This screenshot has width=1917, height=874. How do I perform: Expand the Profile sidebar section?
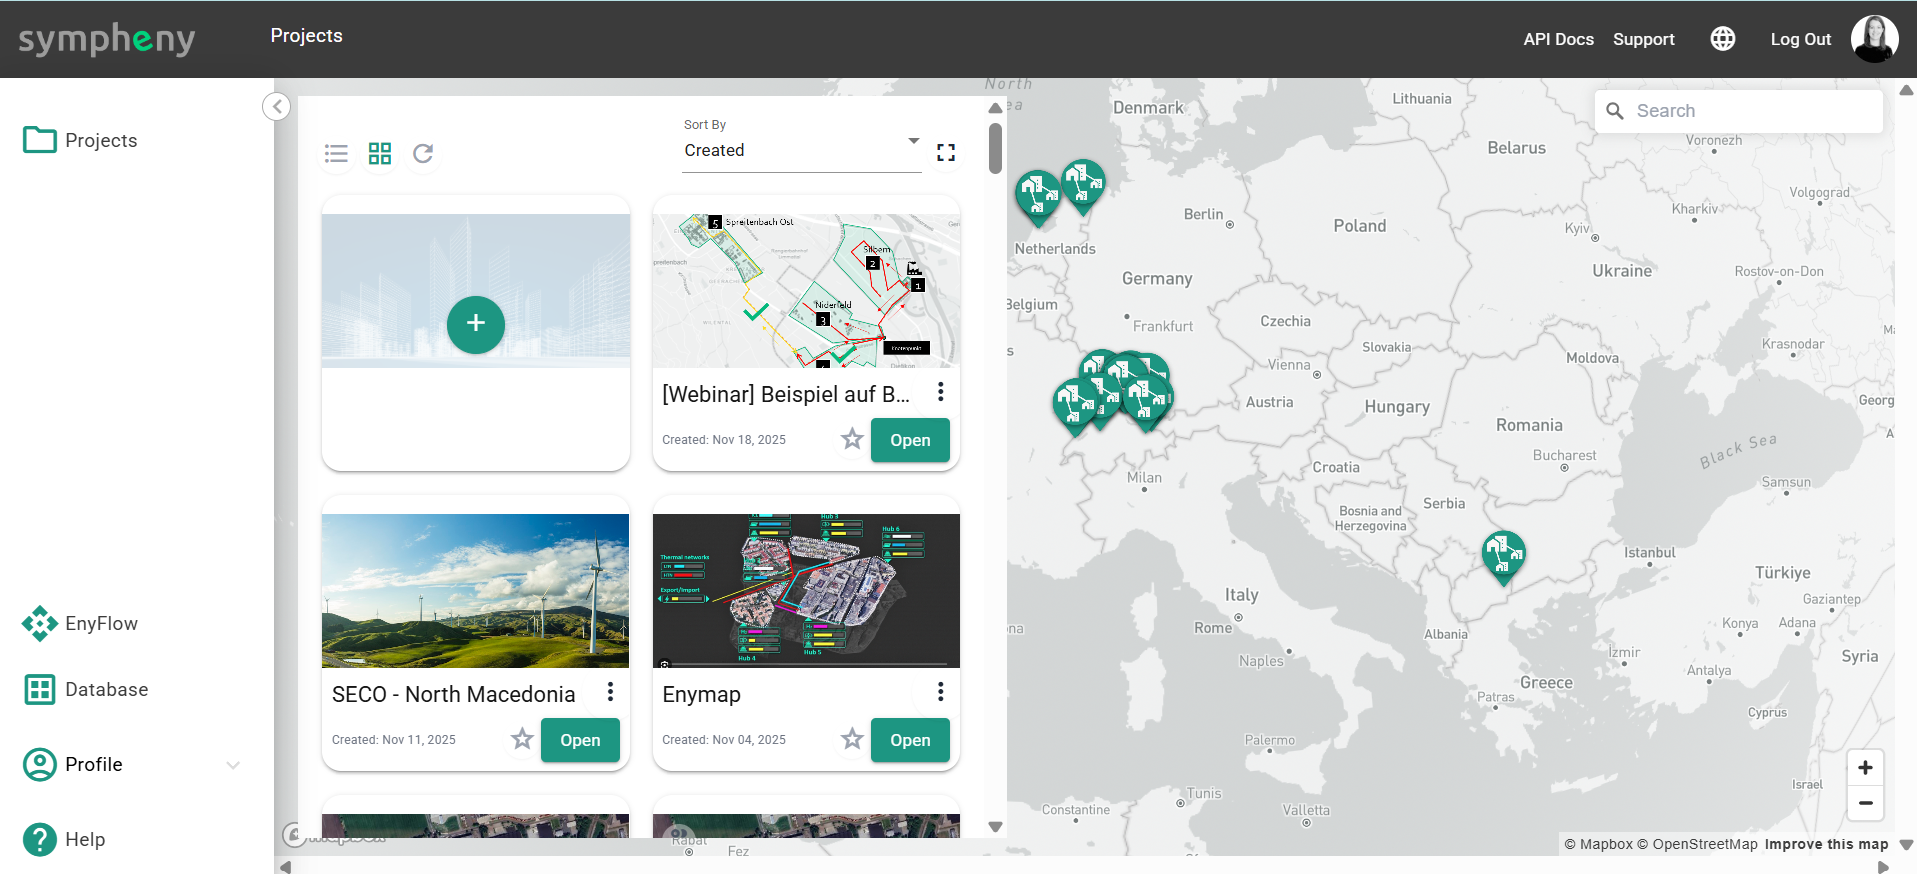(x=233, y=765)
